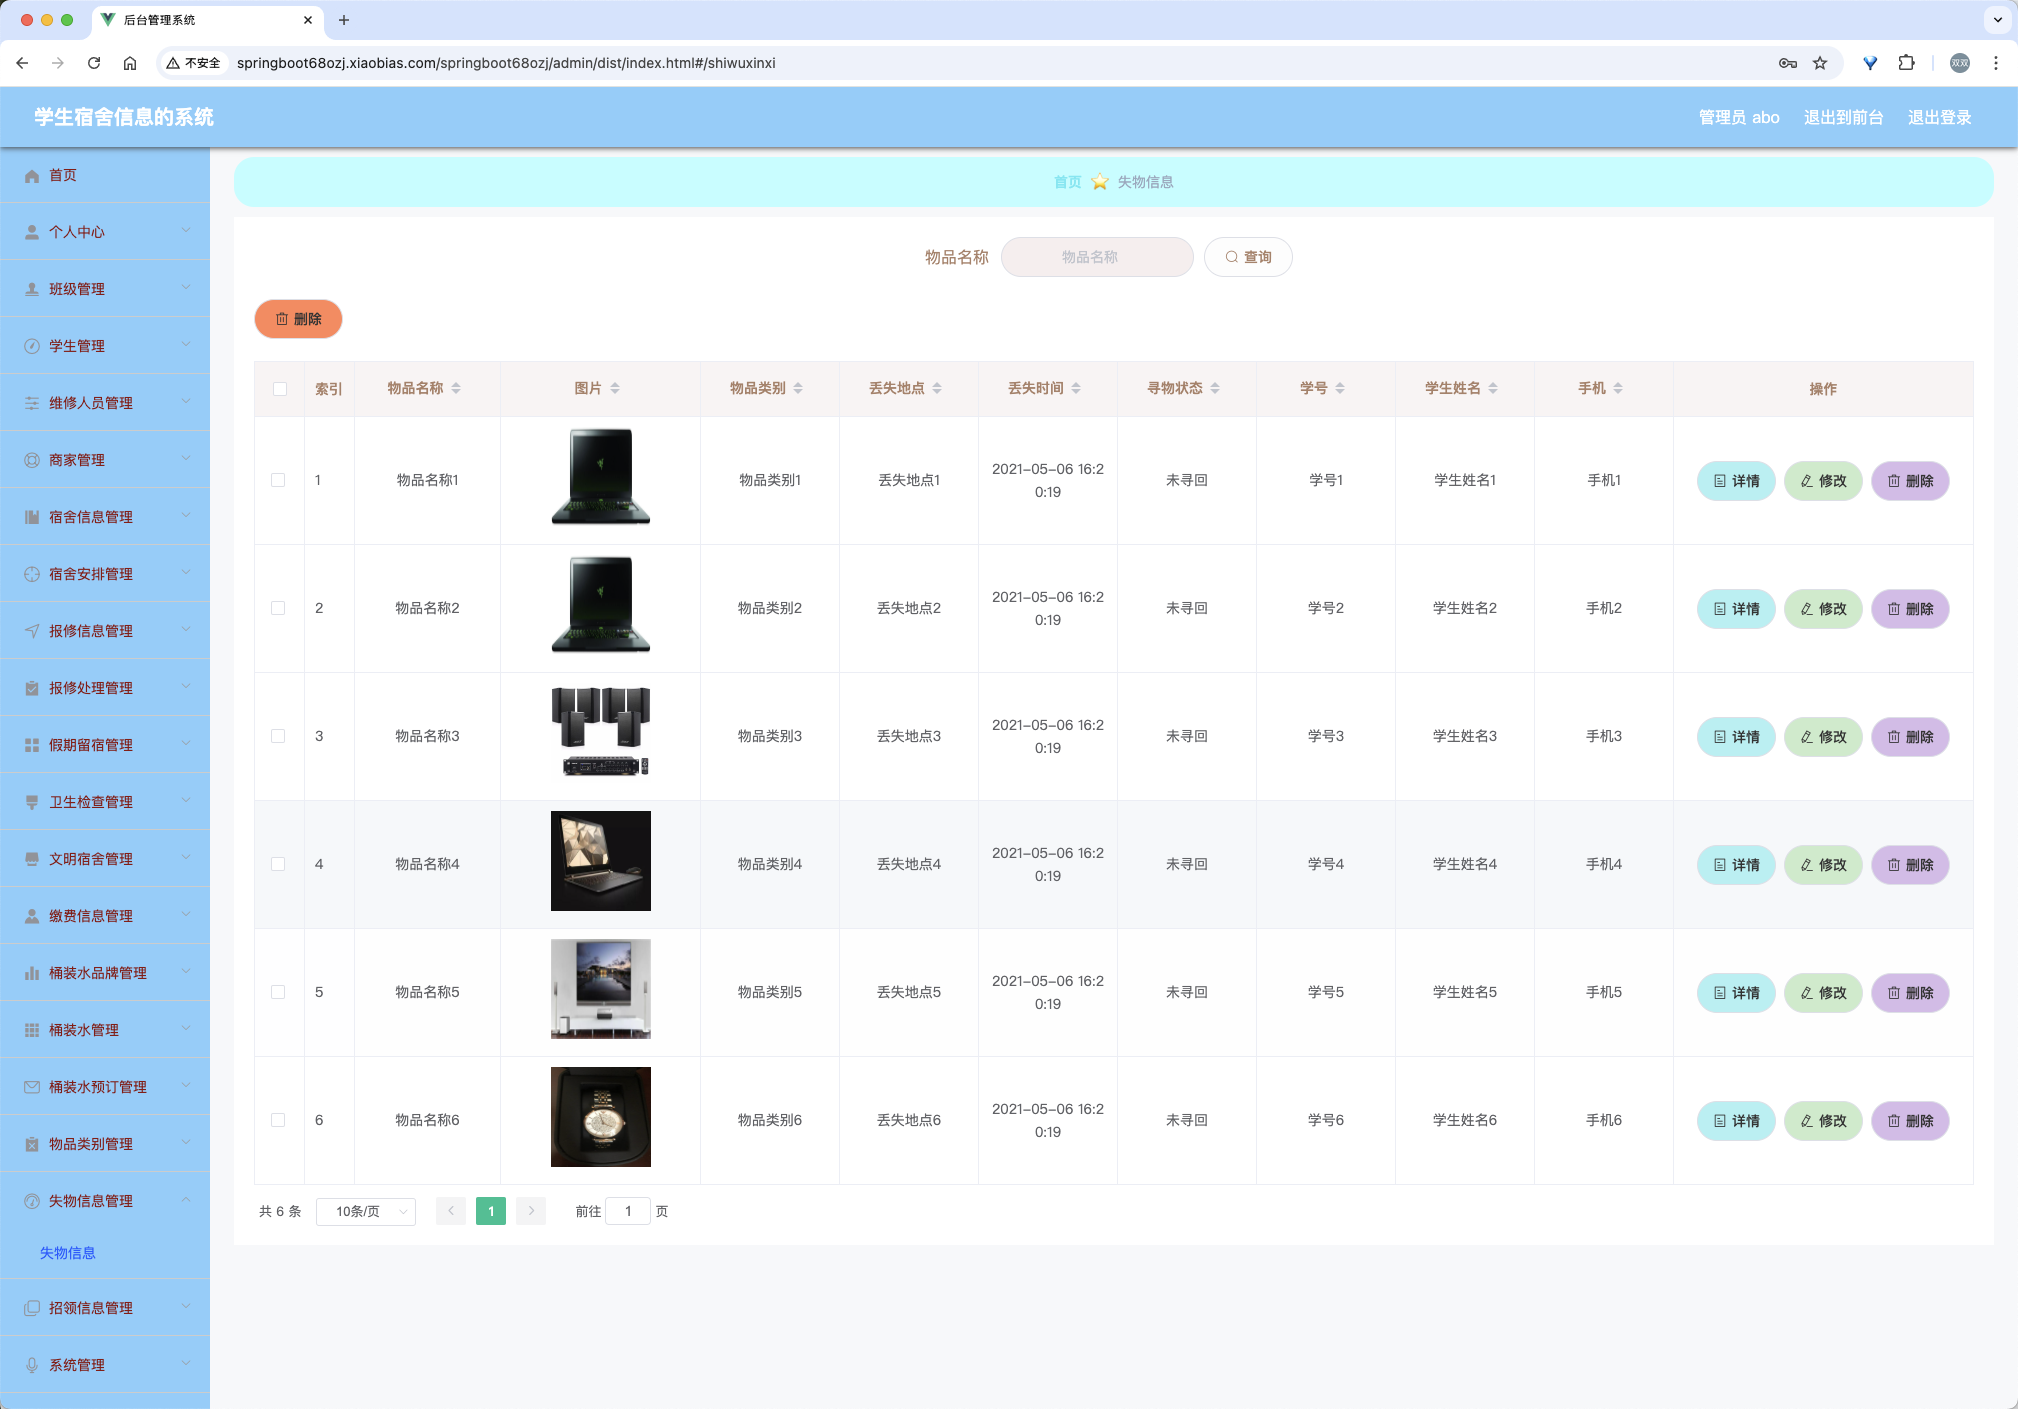Click page number 1 in pagination
This screenshot has height=1409, width=2018.
491,1211
